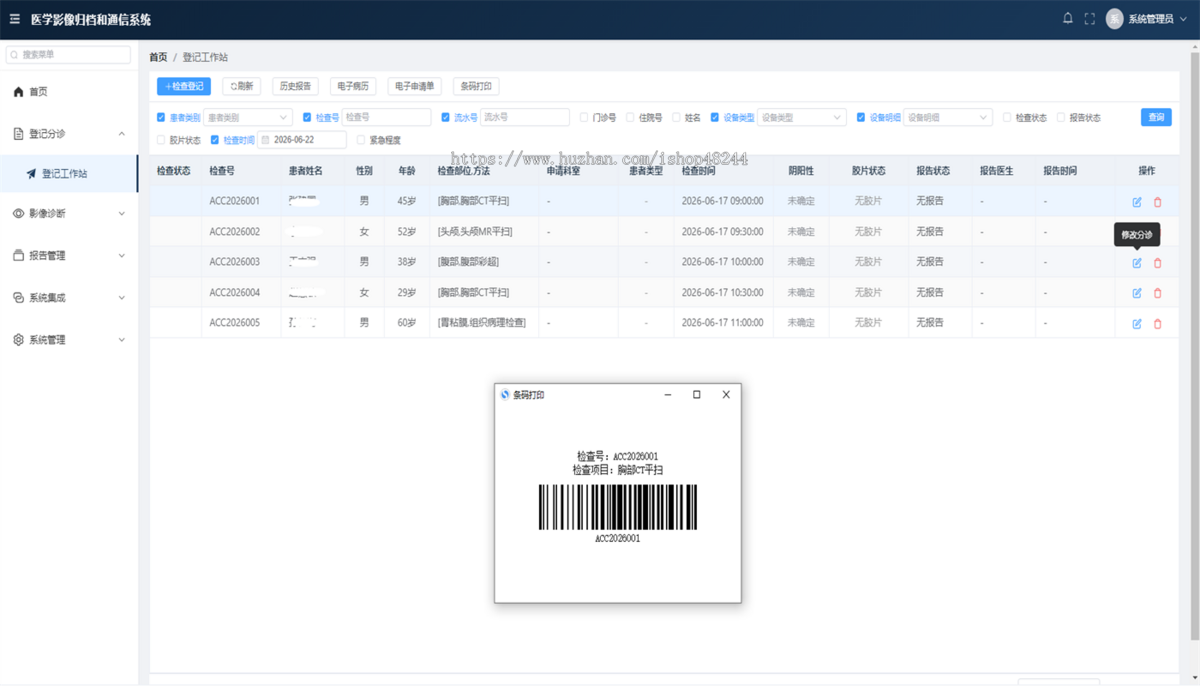Open the 设备类型 dropdown
Image resolution: width=1200 pixels, height=686 pixels.
(802, 118)
